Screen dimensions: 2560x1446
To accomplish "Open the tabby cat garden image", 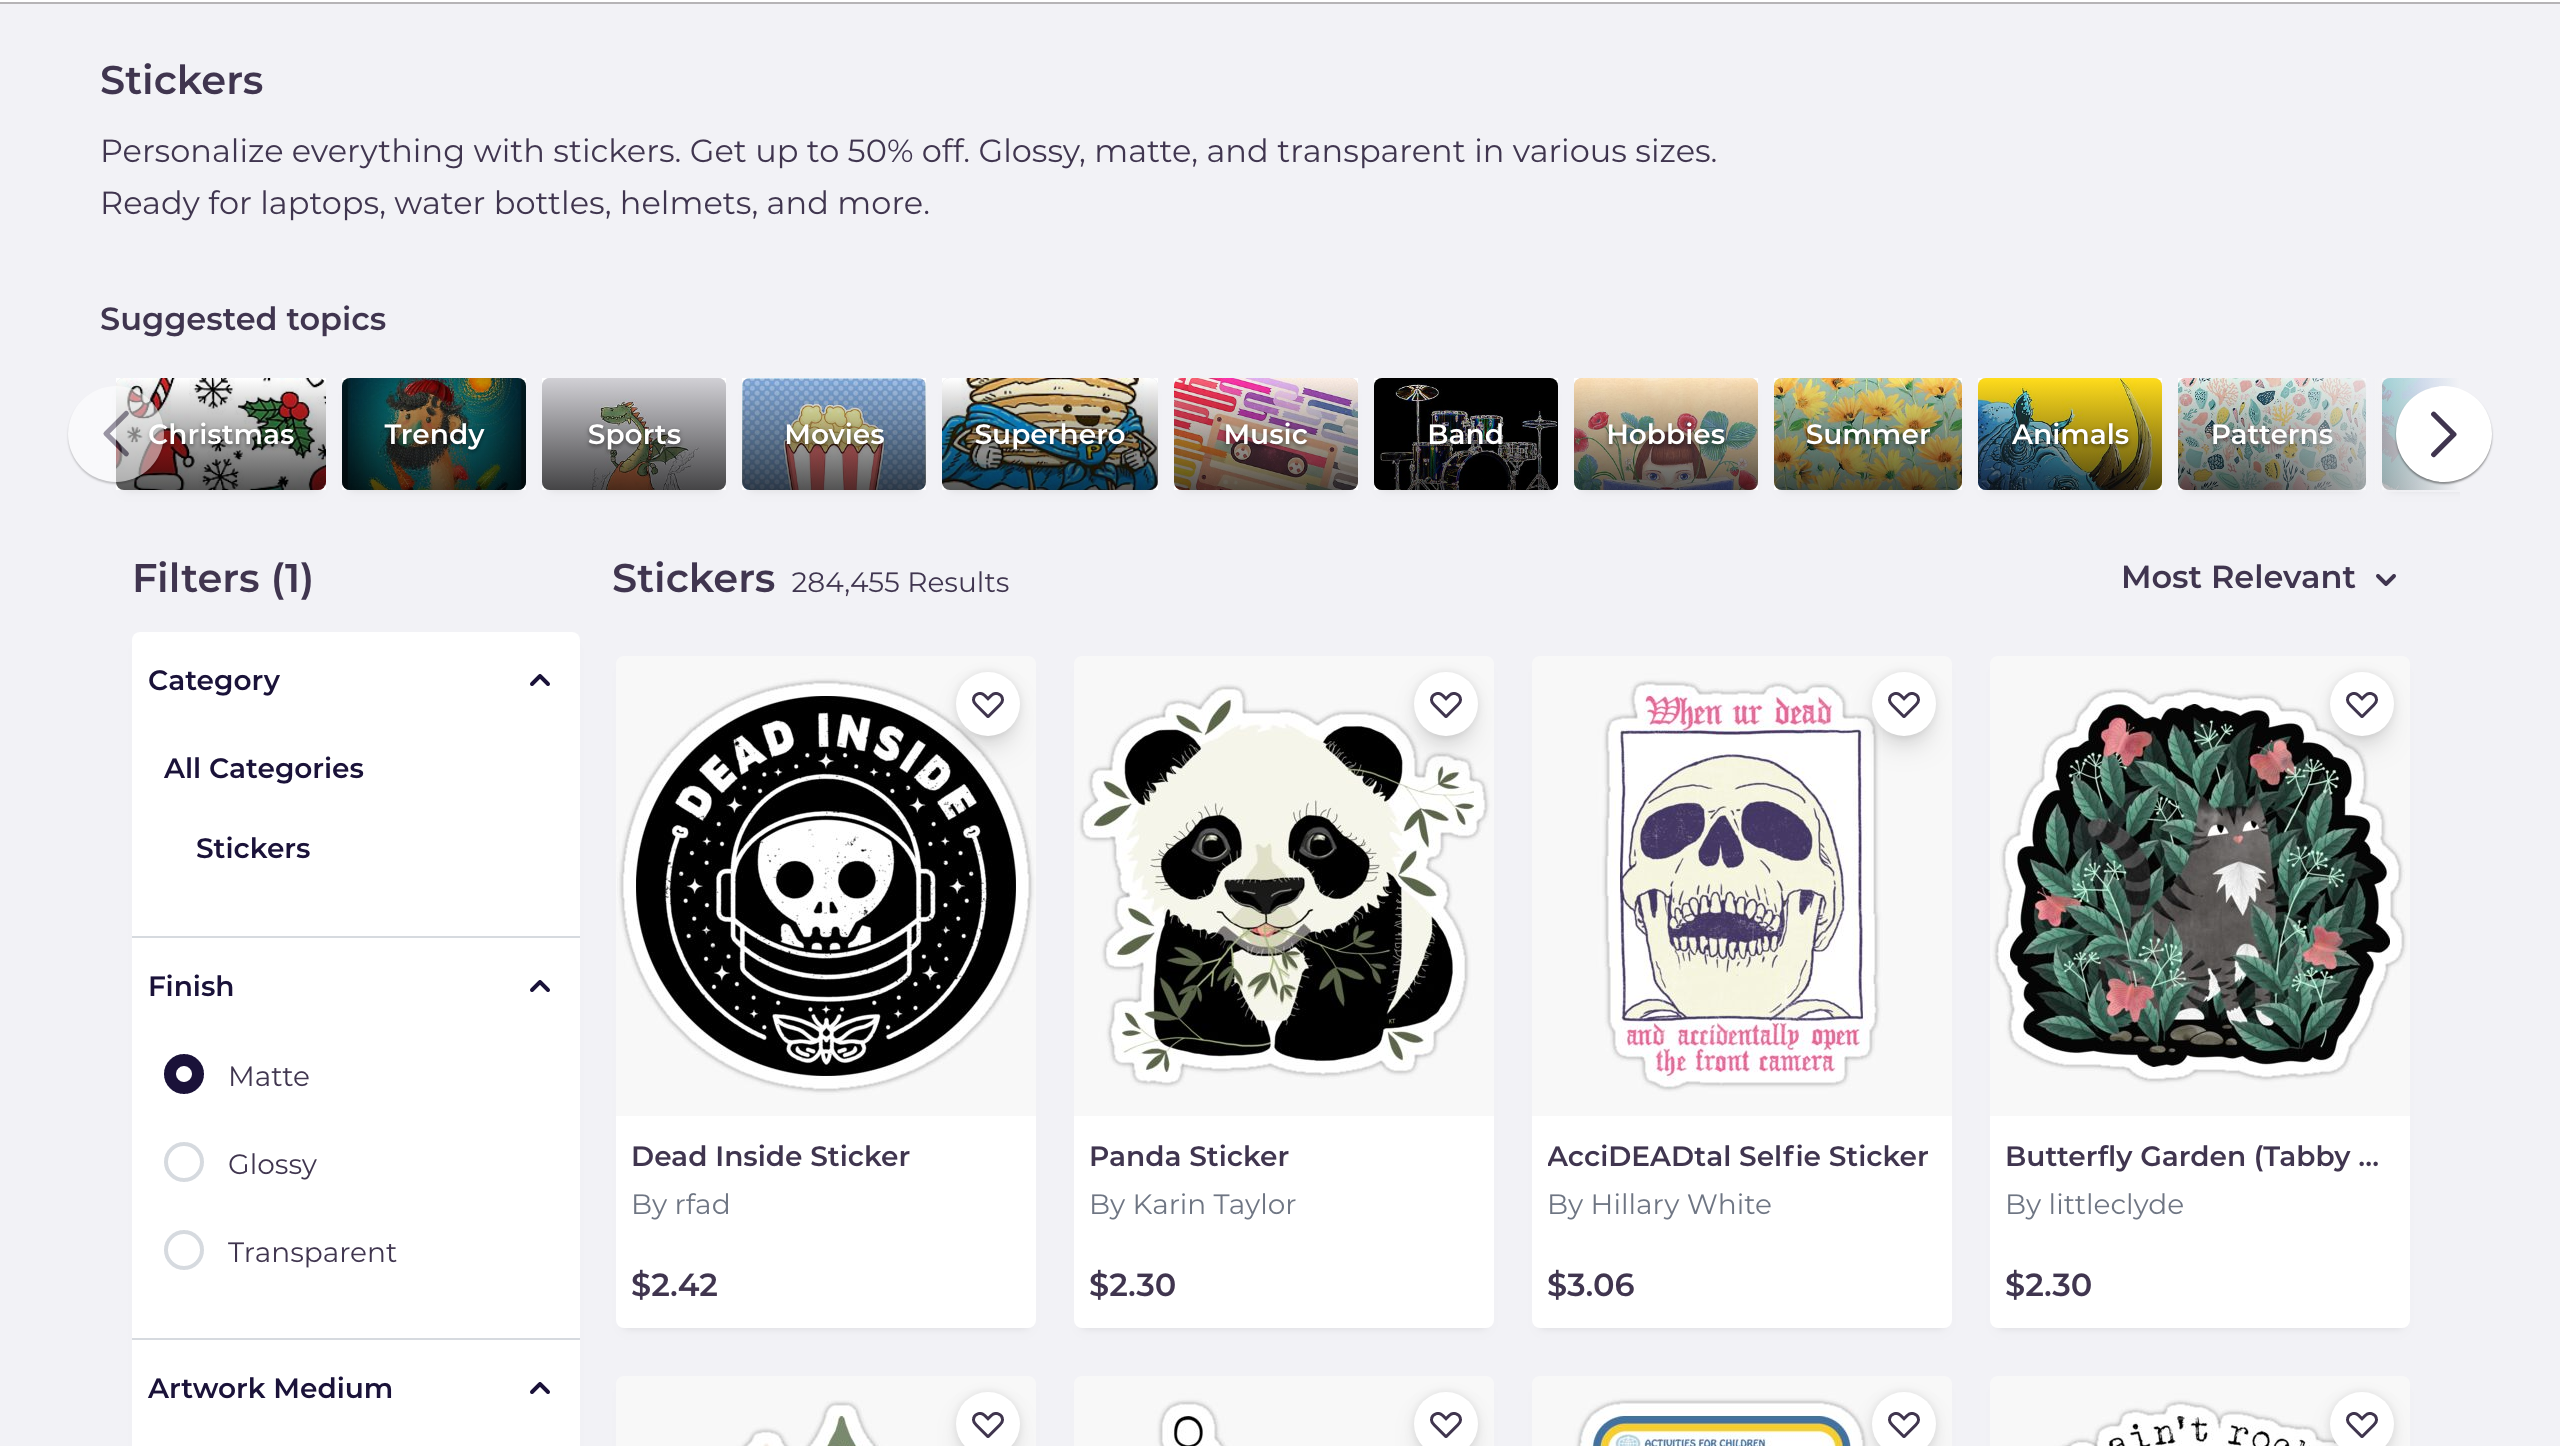I will click(2200, 886).
